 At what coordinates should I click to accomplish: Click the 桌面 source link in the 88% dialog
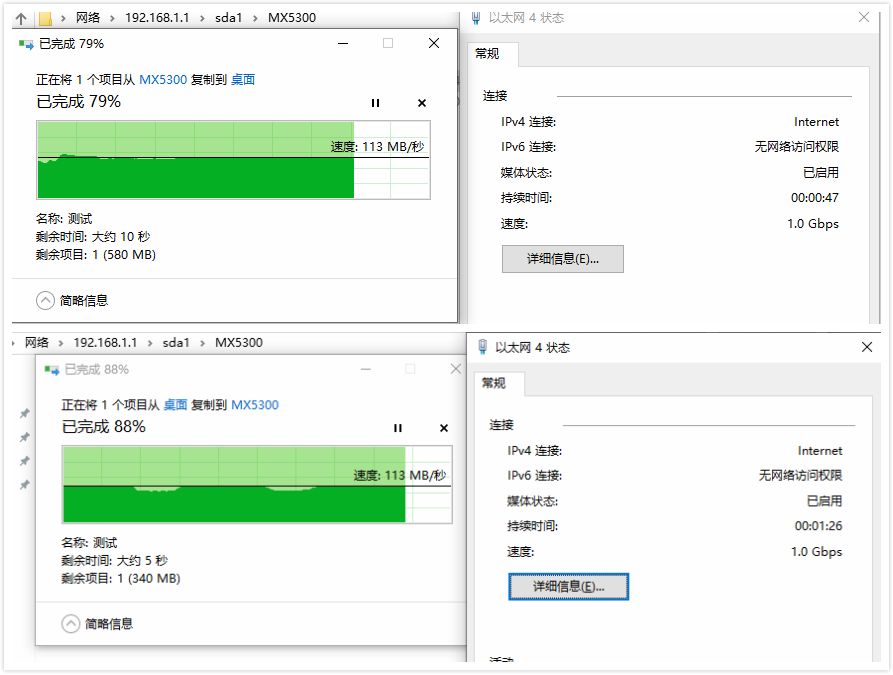[175, 405]
